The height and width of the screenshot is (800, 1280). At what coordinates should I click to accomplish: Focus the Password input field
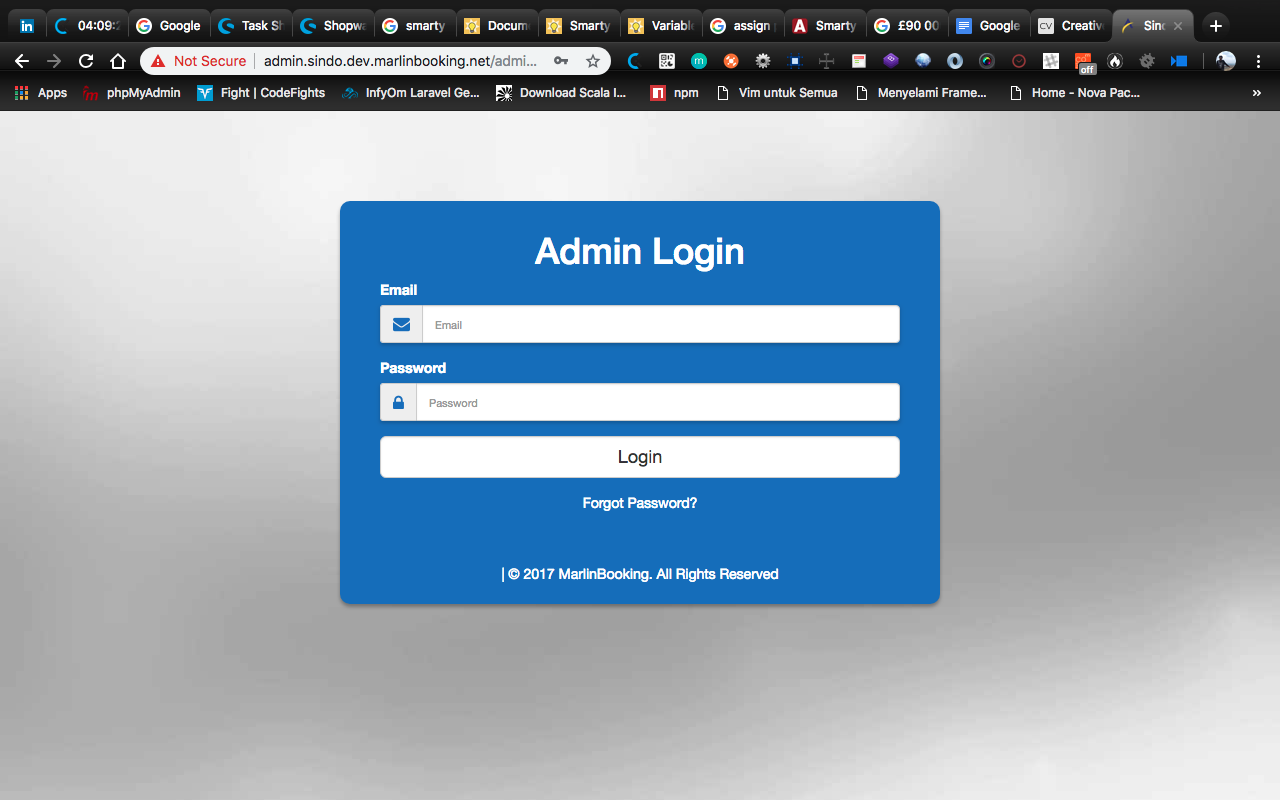657,403
